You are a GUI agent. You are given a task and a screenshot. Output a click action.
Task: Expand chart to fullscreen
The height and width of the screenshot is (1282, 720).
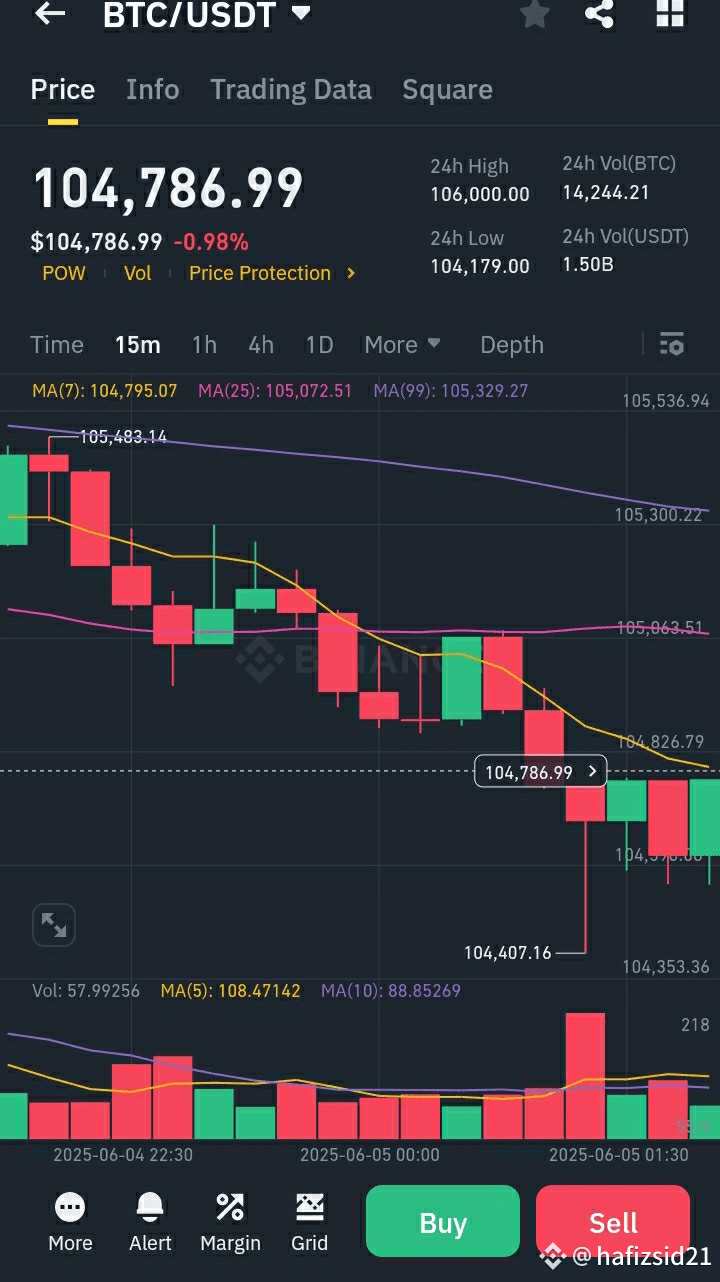coord(54,926)
